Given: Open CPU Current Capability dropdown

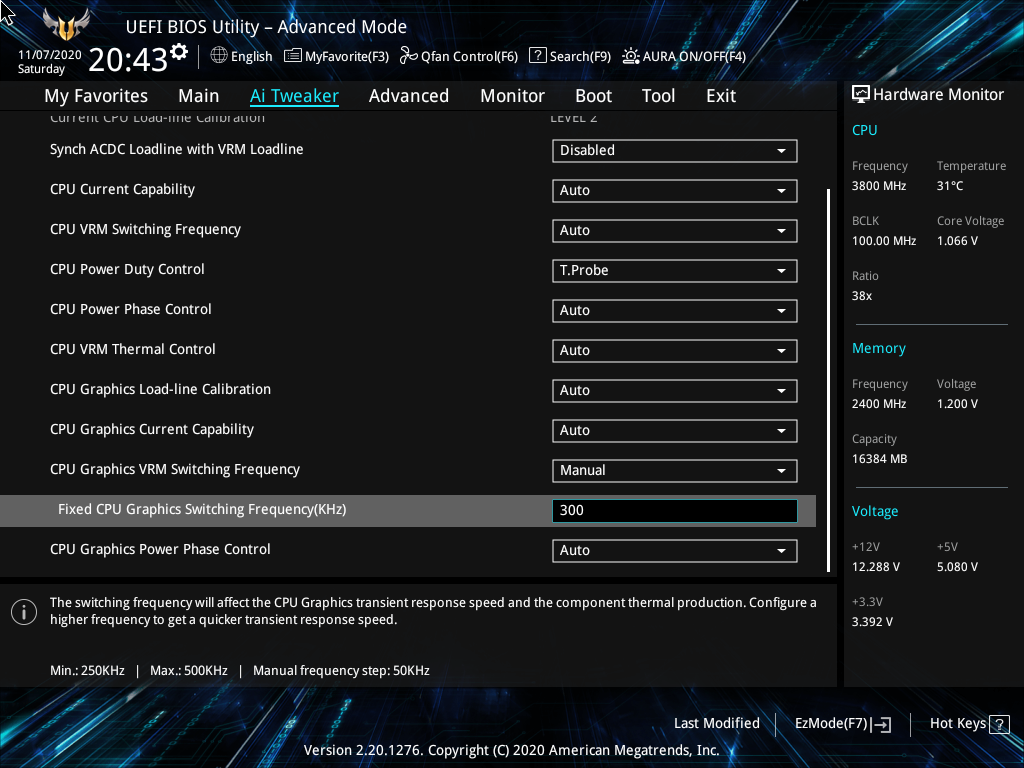Looking at the screenshot, I should click(x=674, y=190).
